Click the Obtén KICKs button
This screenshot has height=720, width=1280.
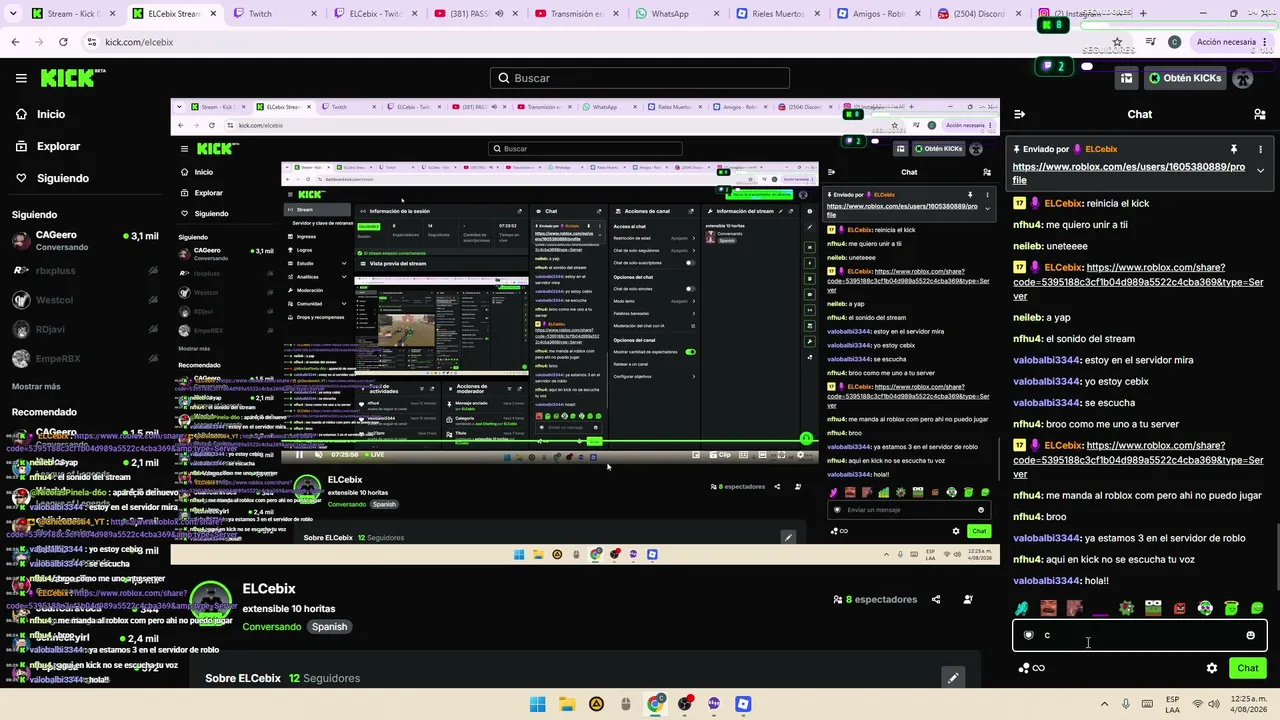coord(1185,78)
